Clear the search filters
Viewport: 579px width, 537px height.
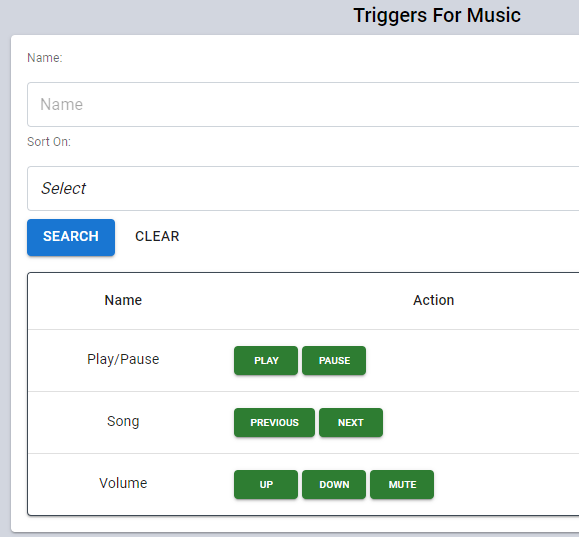pos(157,236)
